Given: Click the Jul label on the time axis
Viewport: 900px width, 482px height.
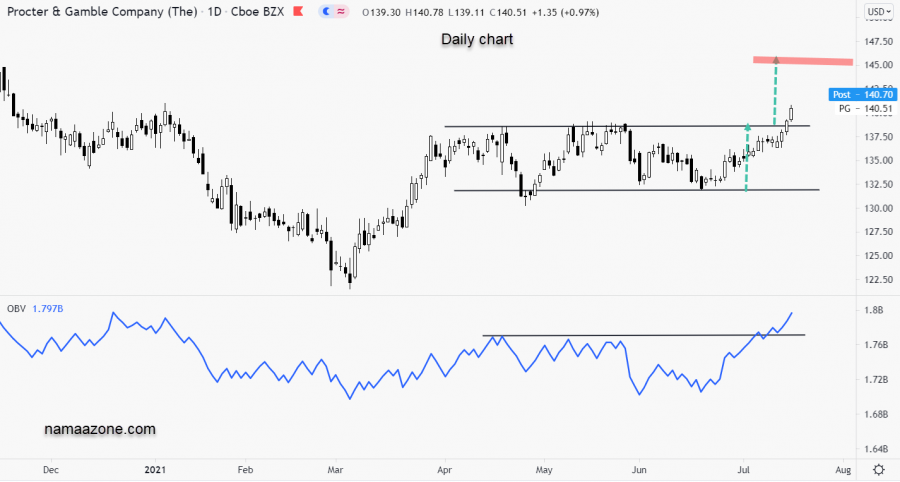Looking at the screenshot, I should (744, 468).
